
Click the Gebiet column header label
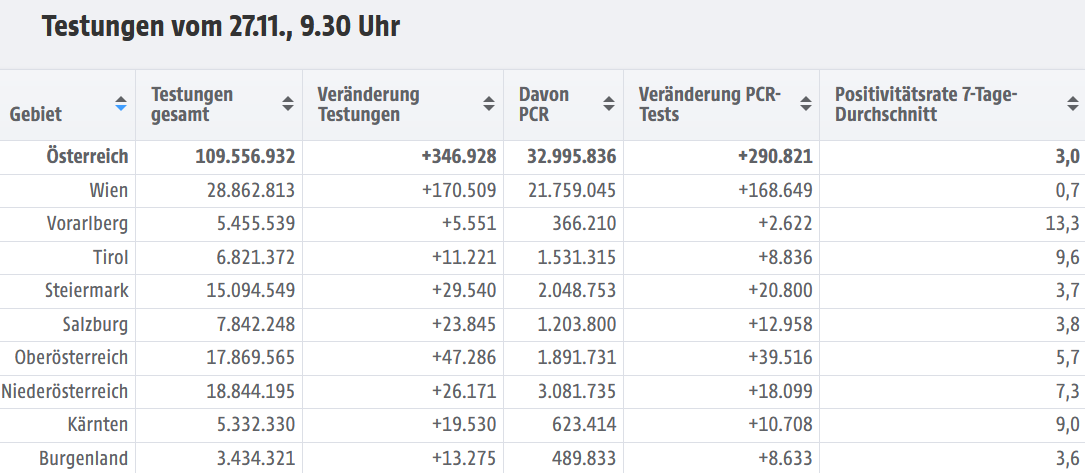point(35,114)
